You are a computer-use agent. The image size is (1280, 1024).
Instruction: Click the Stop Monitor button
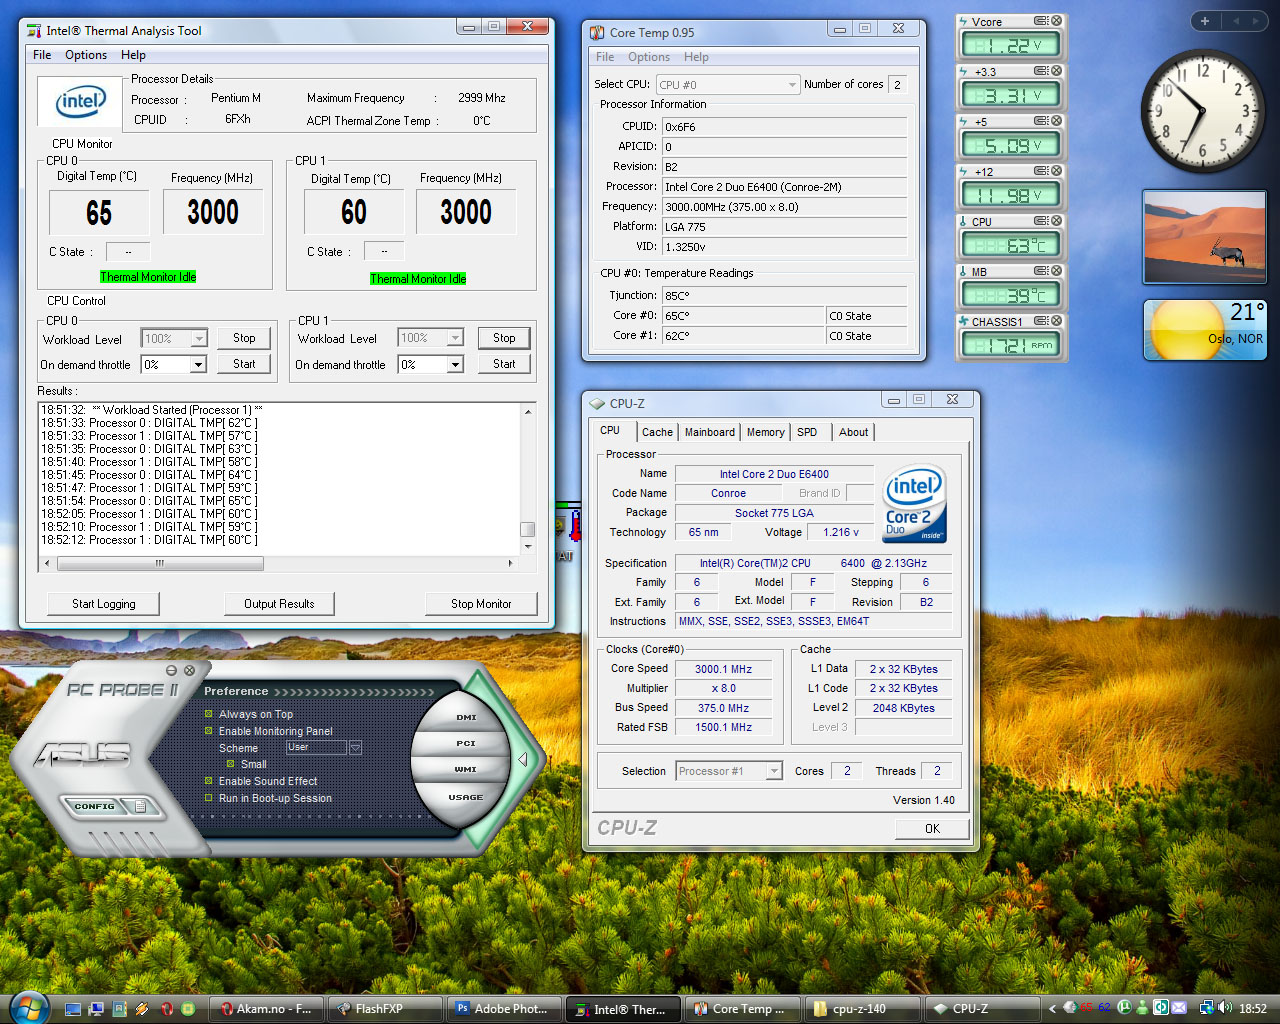[x=481, y=604]
